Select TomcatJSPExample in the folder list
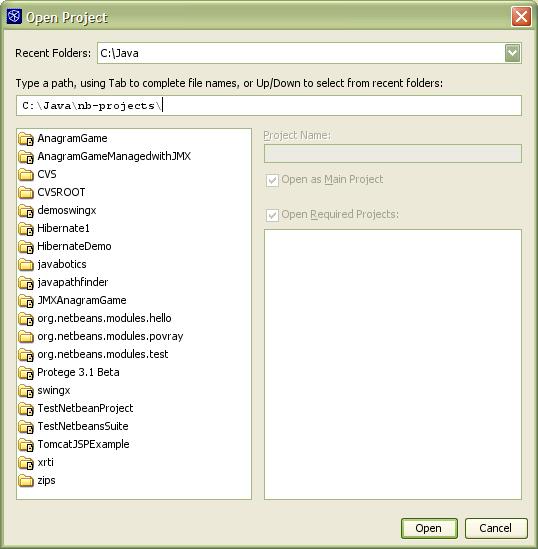This screenshot has width=538, height=549. 84,444
